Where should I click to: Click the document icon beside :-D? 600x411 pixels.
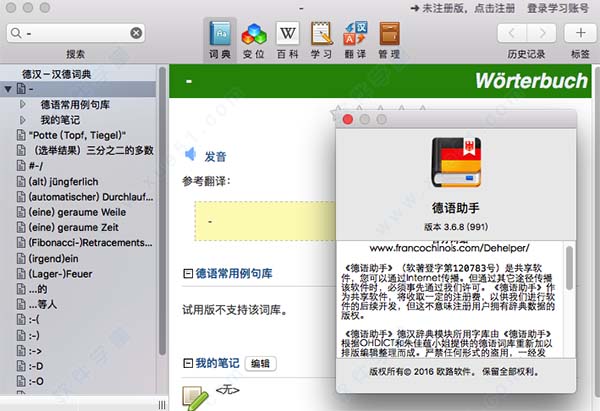point(21,366)
